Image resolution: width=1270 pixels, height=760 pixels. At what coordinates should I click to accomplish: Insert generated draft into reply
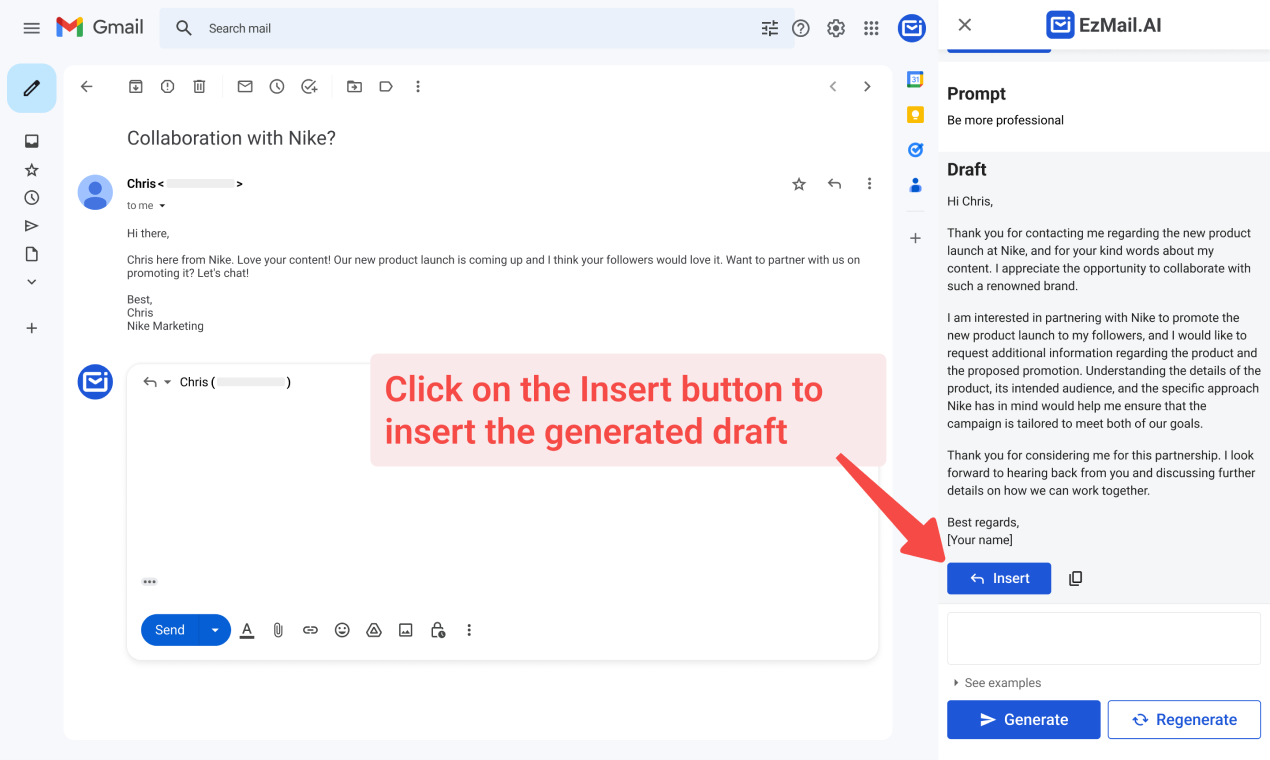[x=999, y=578]
